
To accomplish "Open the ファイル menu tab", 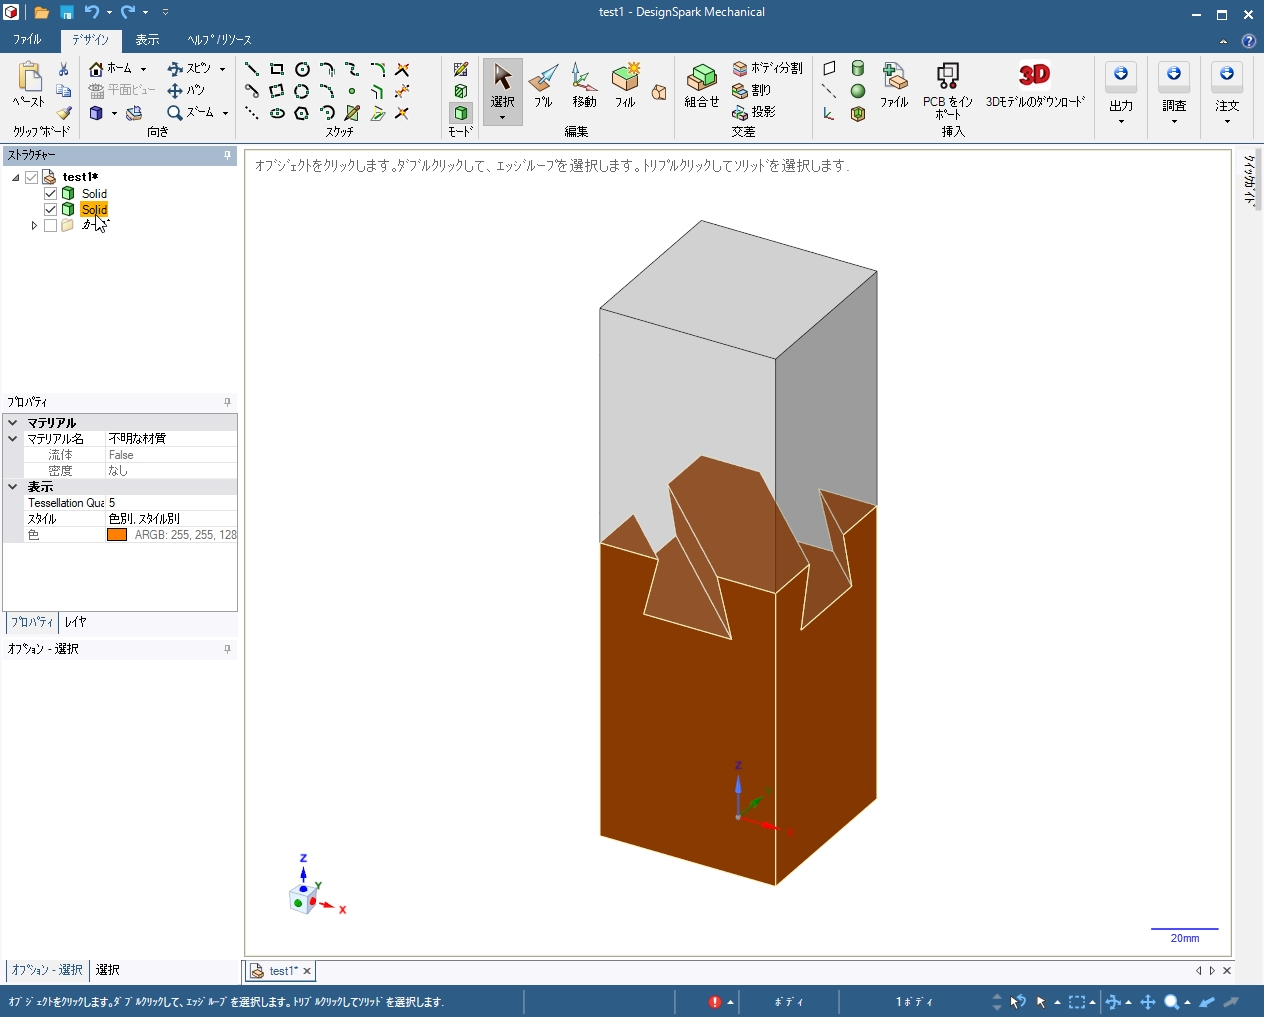I will coord(27,40).
